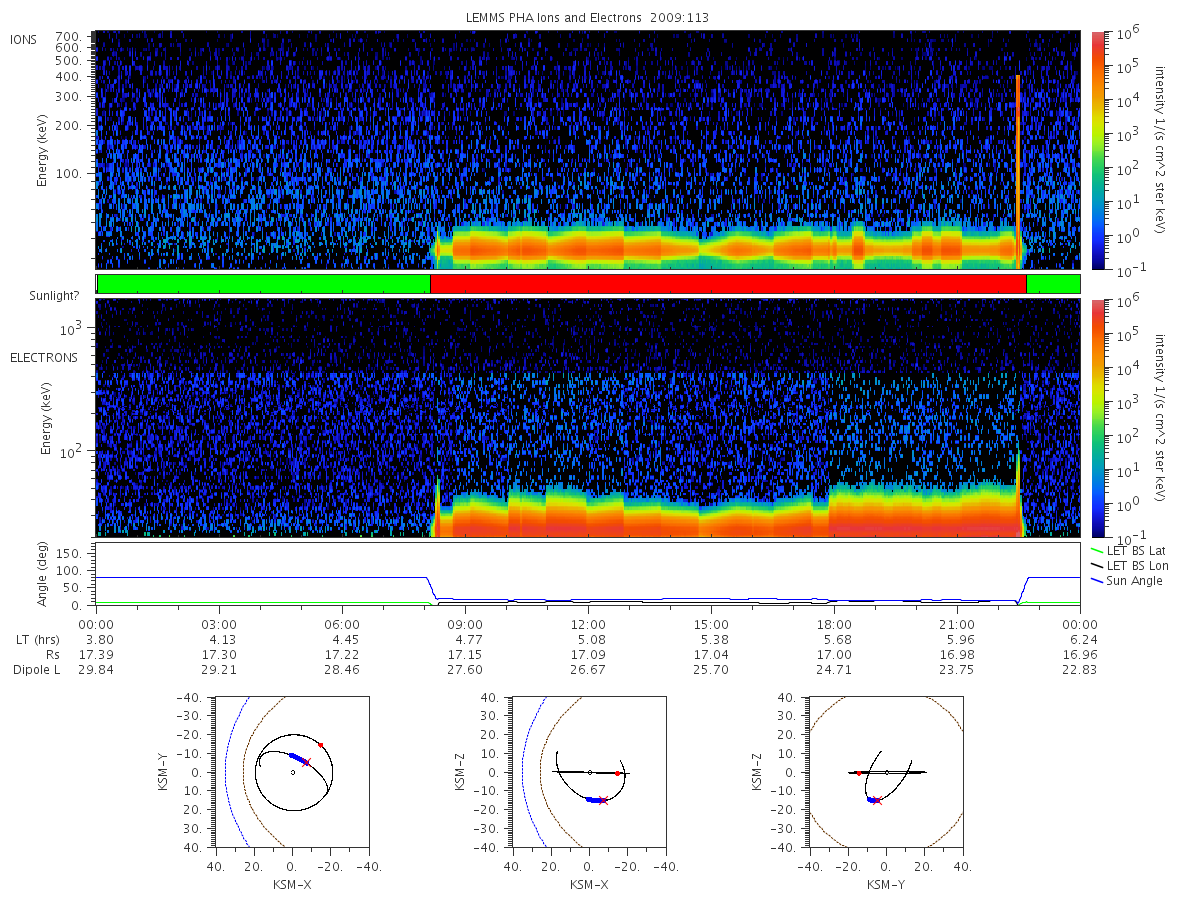Click the red Sunlight status bar segment
Image resolution: width=1200 pixels, height=900 pixels.
728,284
